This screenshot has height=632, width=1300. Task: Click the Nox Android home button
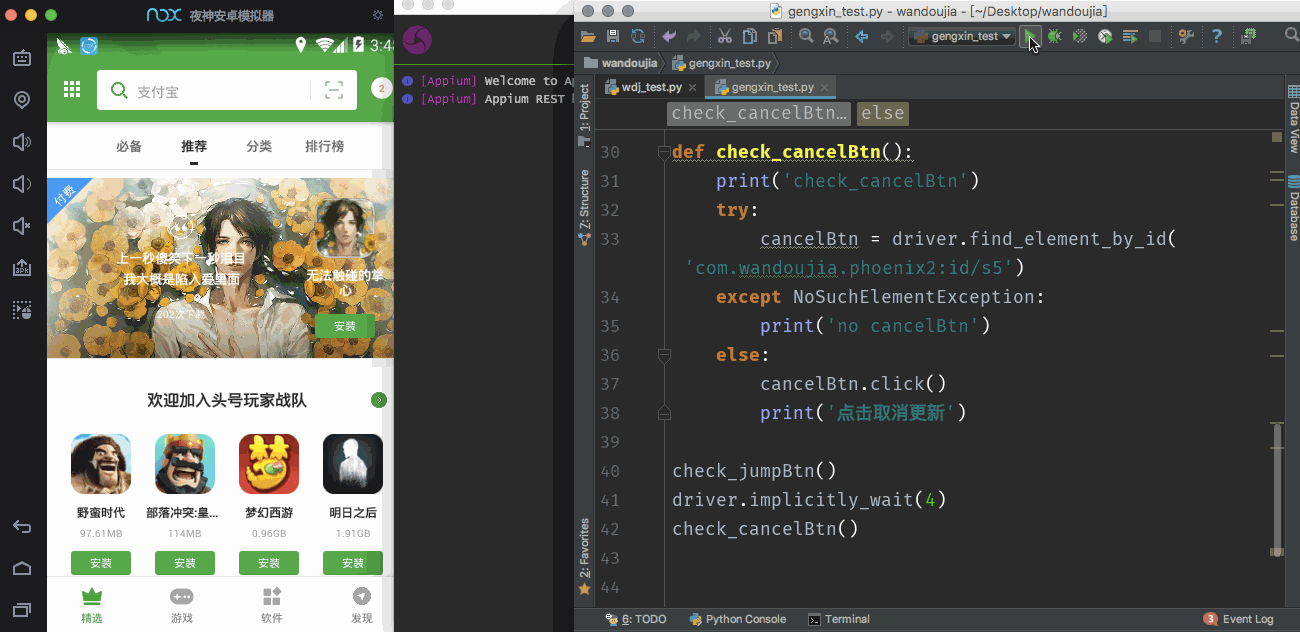[x=22, y=568]
